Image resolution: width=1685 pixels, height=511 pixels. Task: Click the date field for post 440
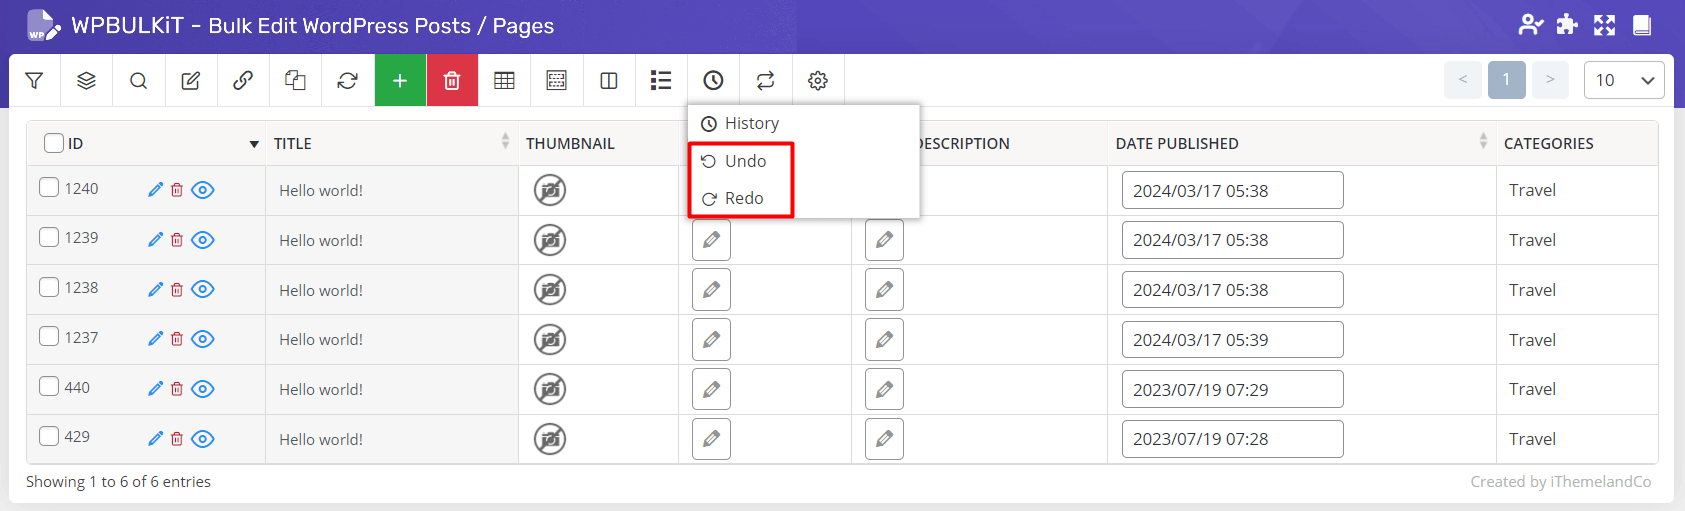[1231, 390]
